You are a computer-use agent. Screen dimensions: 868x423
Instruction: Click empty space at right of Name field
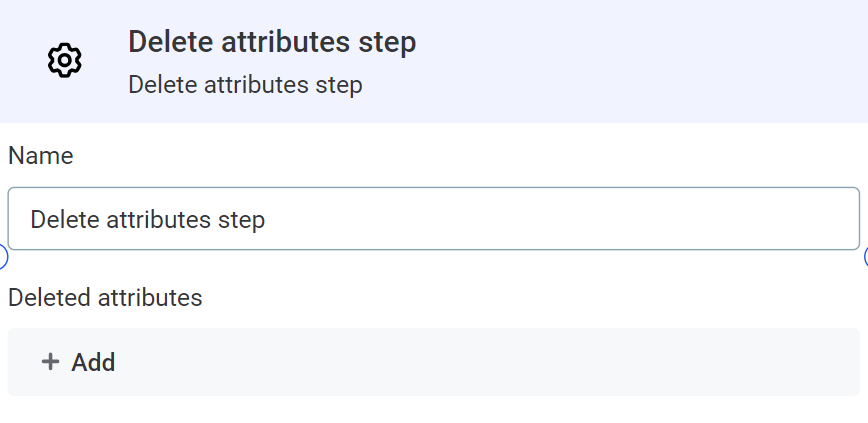coord(650,219)
